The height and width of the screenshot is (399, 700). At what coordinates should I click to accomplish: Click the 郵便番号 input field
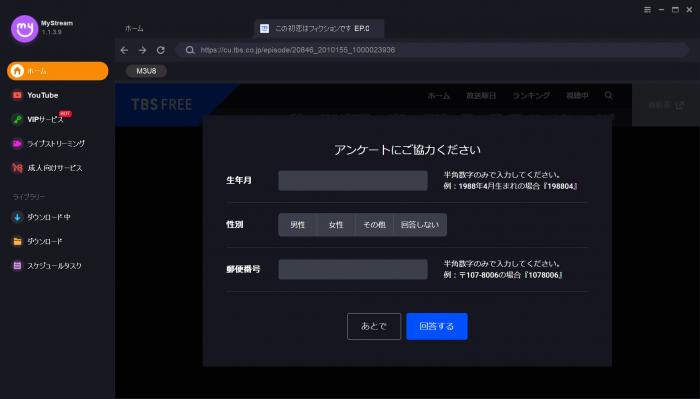353,270
